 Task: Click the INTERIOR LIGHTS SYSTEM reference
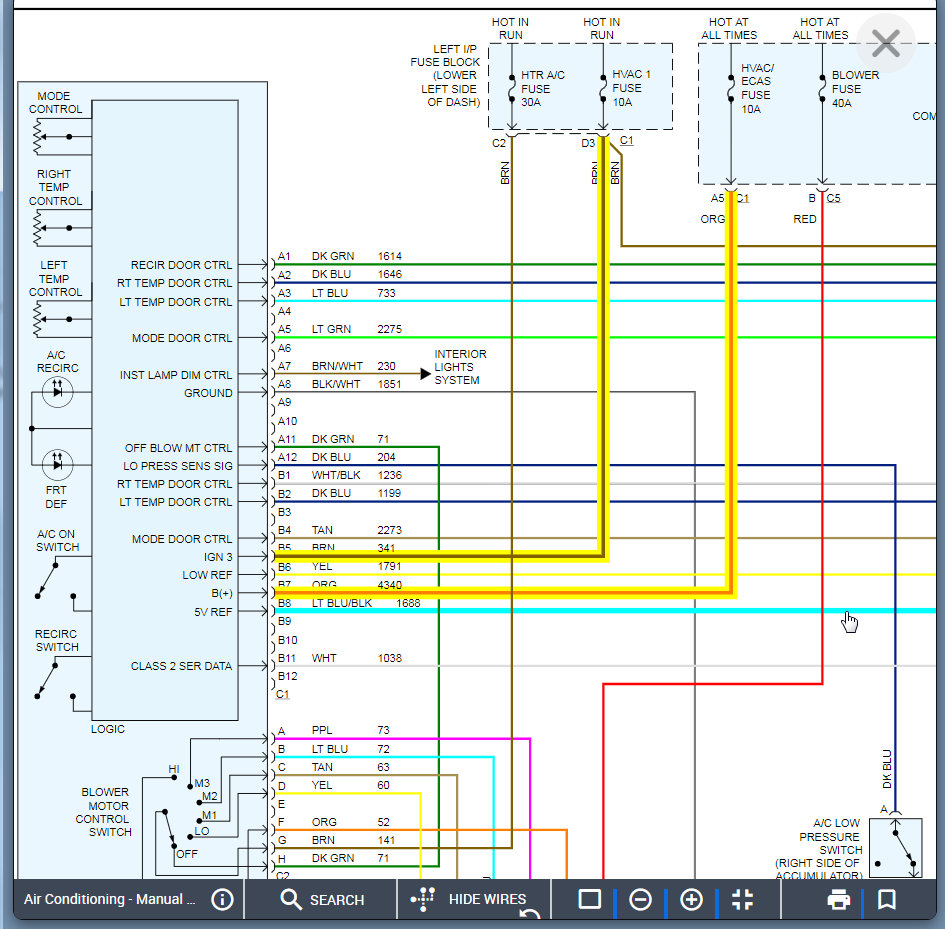[x=460, y=367]
